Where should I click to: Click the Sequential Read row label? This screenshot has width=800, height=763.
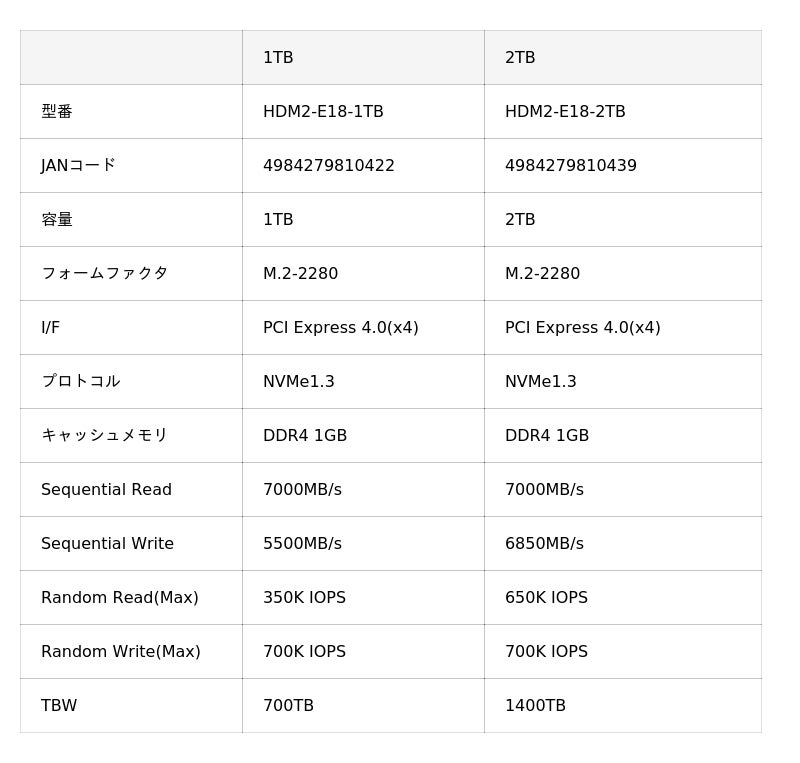106,490
